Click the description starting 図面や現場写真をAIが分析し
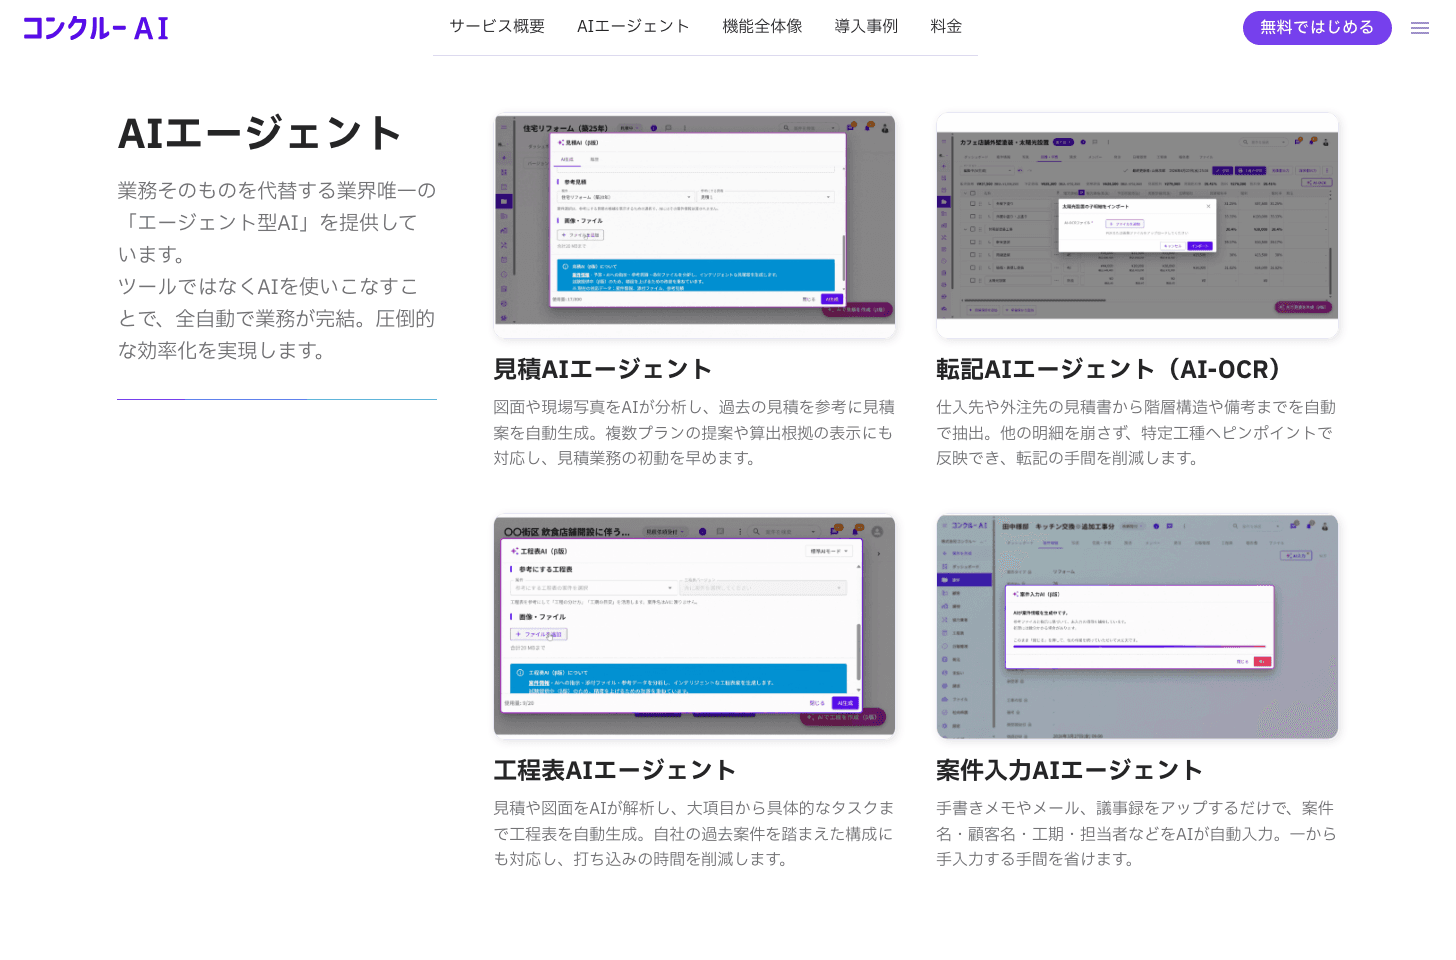The width and height of the screenshot is (1456, 960). tap(694, 432)
